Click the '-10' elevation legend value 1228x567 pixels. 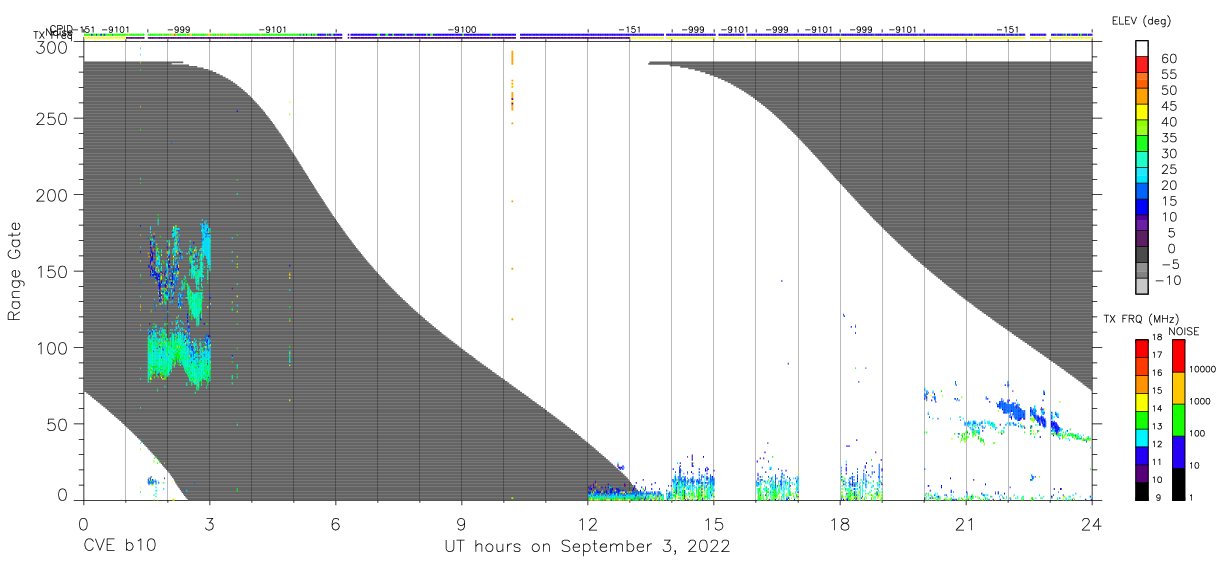pos(1166,280)
